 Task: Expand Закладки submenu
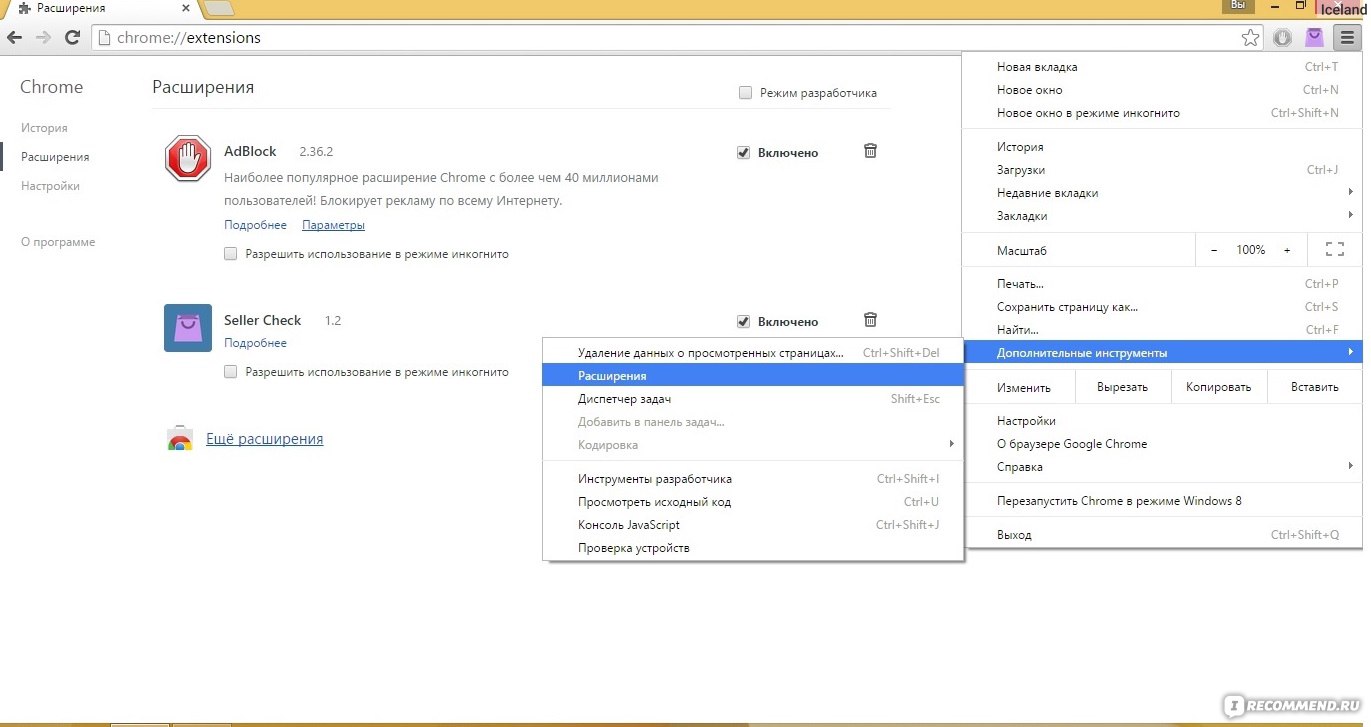[x=1162, y=216]
